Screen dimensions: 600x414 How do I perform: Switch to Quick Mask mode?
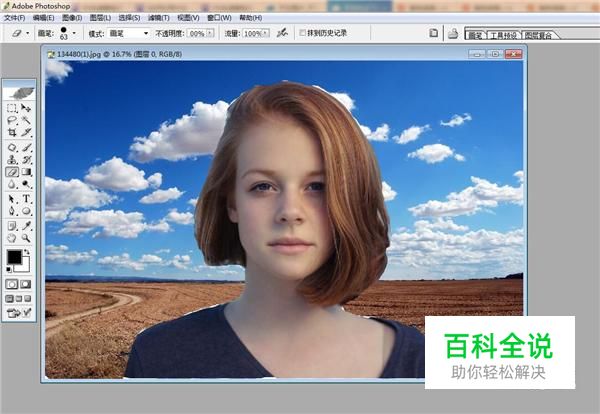(x=26, y=284)
